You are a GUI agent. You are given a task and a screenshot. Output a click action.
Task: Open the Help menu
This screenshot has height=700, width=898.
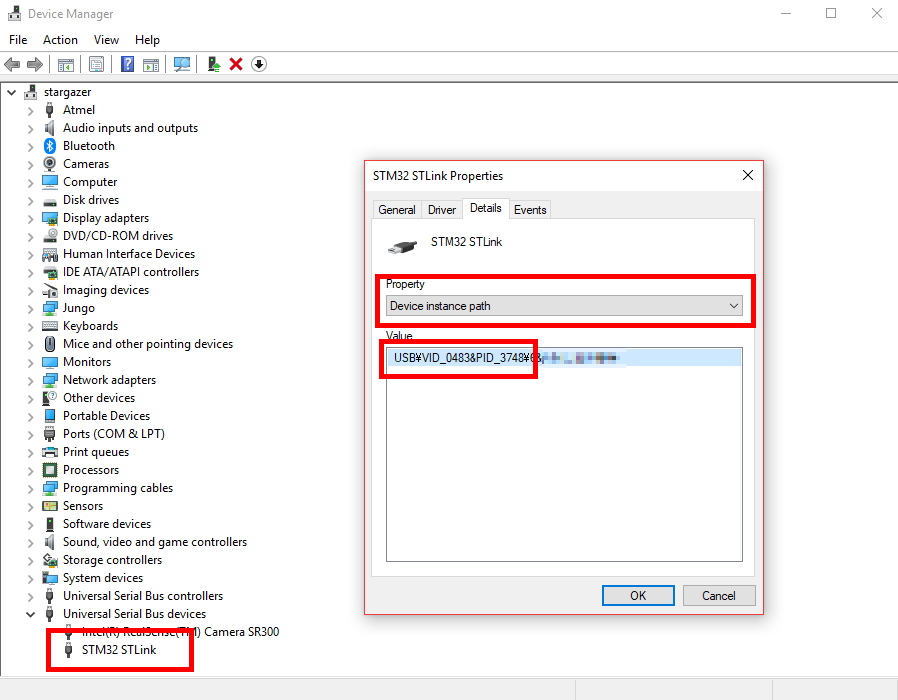click(147, 40)
